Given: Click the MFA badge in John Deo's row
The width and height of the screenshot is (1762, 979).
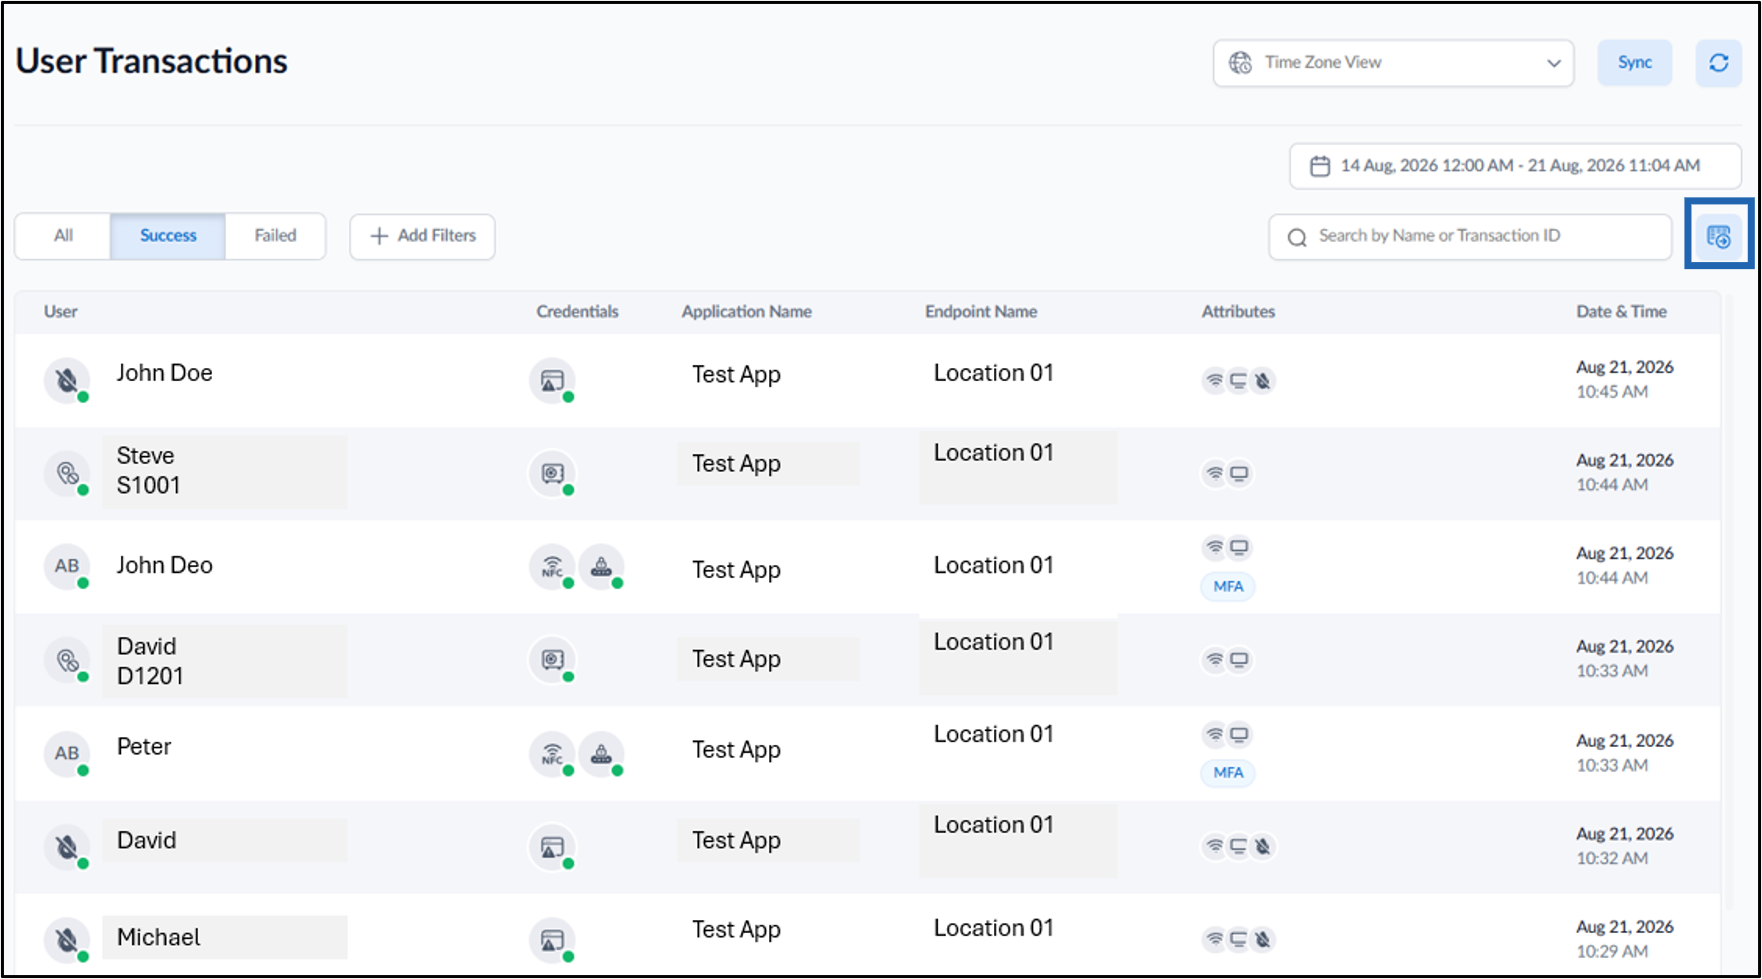Looking at the screenshot, I should click(1228, 587).
